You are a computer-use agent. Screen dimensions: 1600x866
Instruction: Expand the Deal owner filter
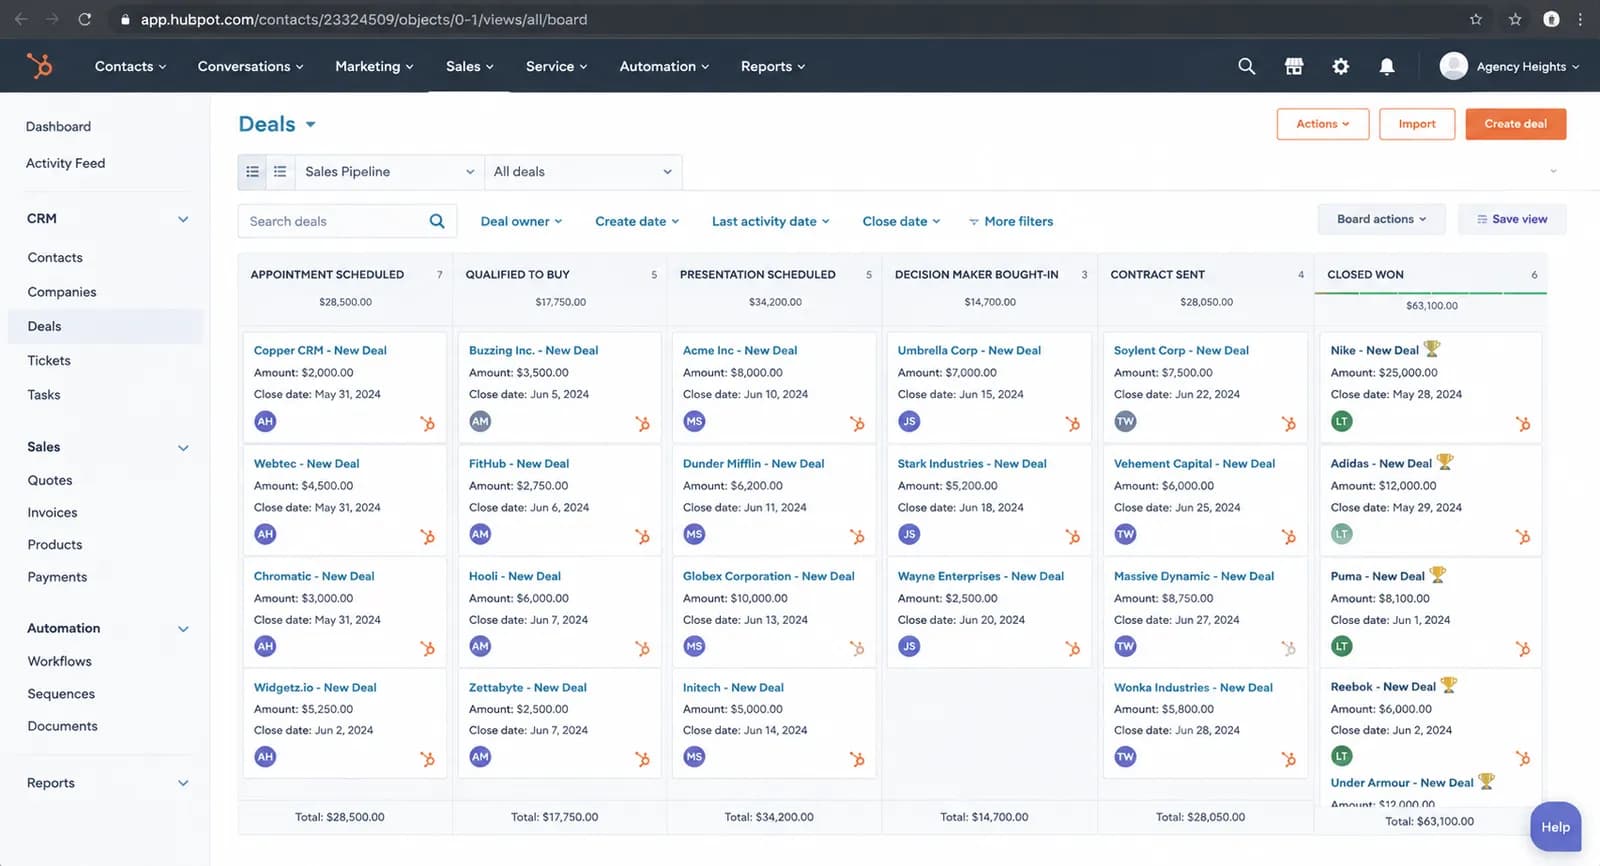tap(521, 221)
